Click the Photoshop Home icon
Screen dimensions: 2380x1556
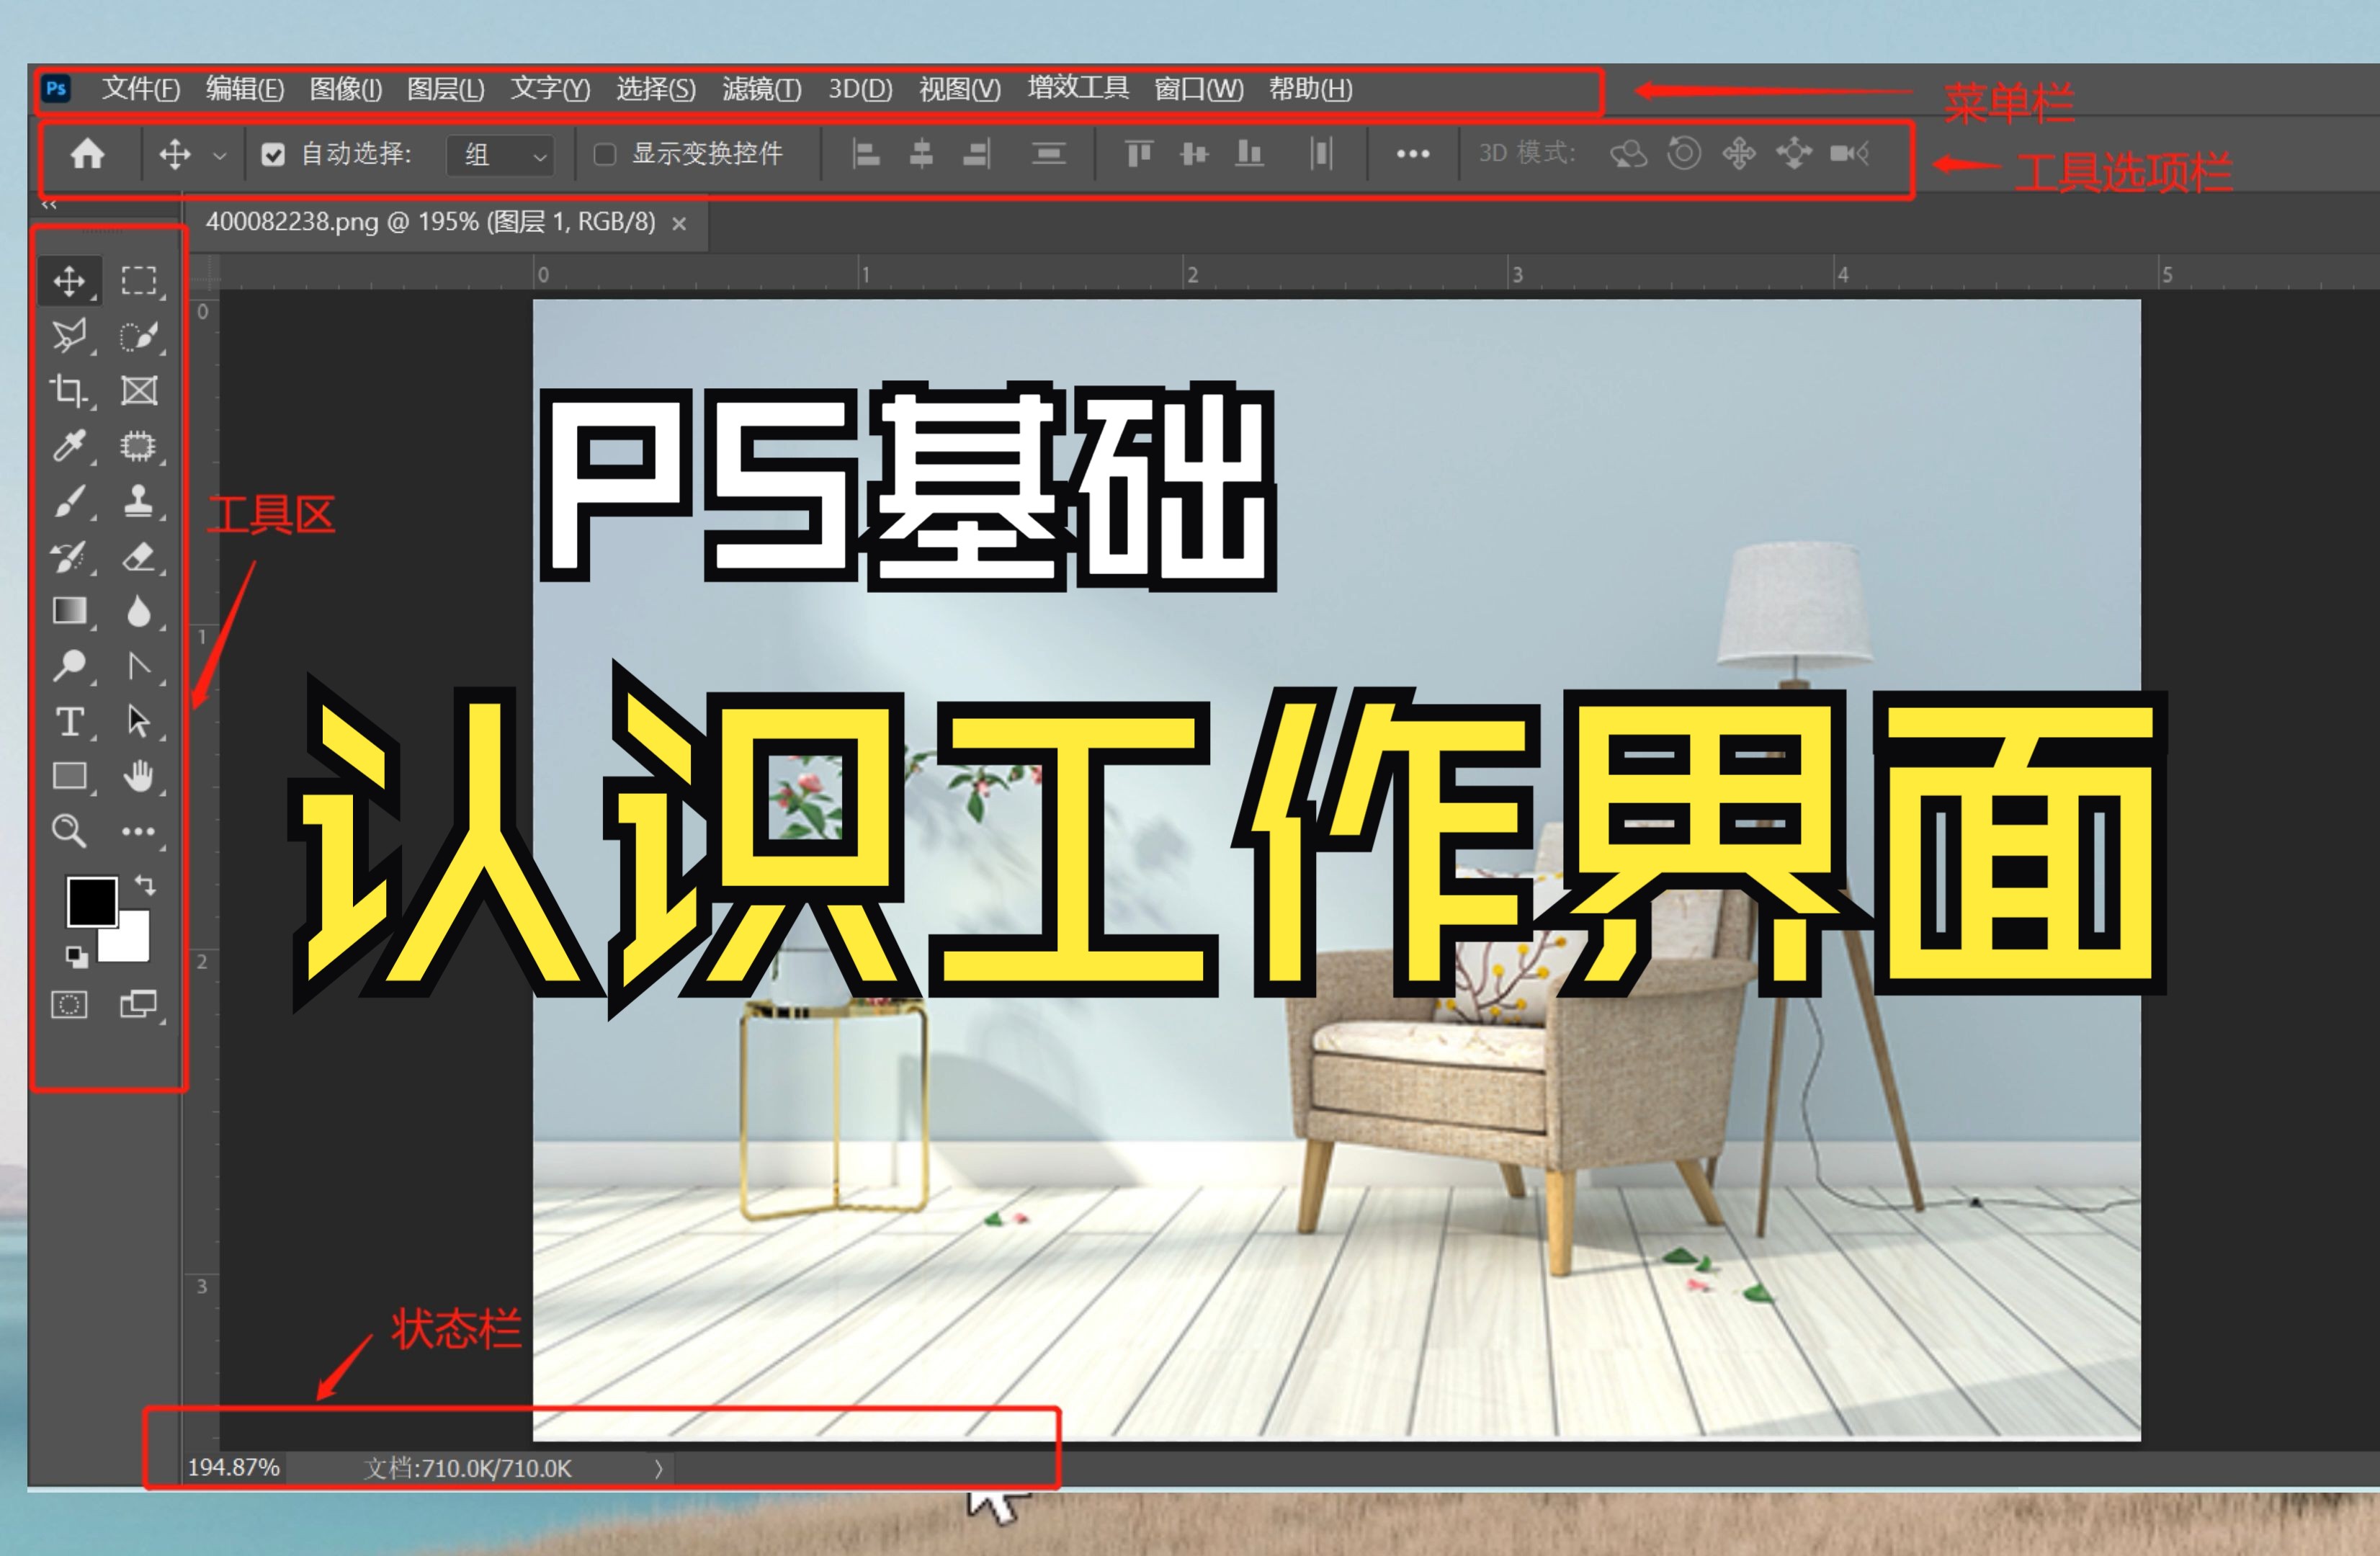coord(88,154)
